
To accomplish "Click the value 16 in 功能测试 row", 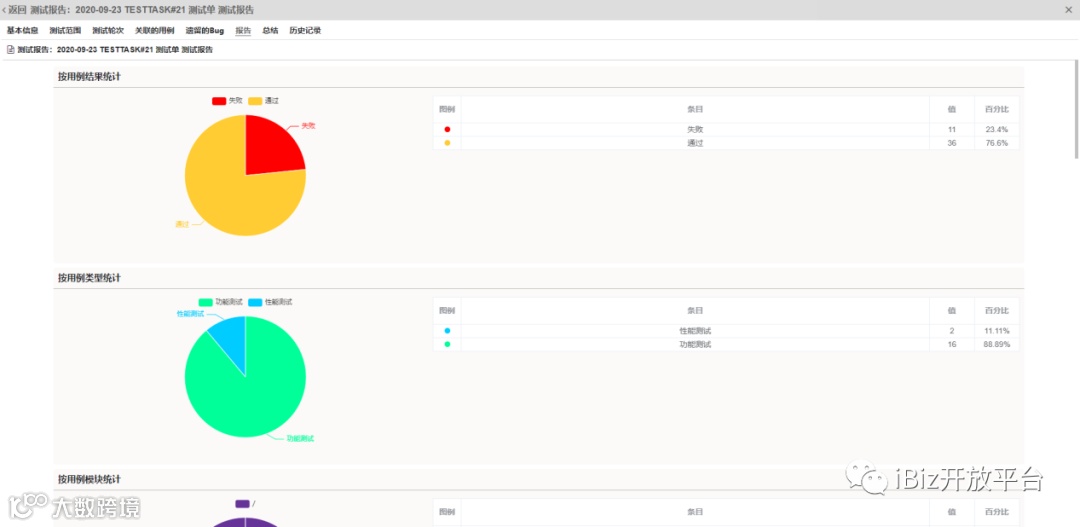I will point(952,344).
